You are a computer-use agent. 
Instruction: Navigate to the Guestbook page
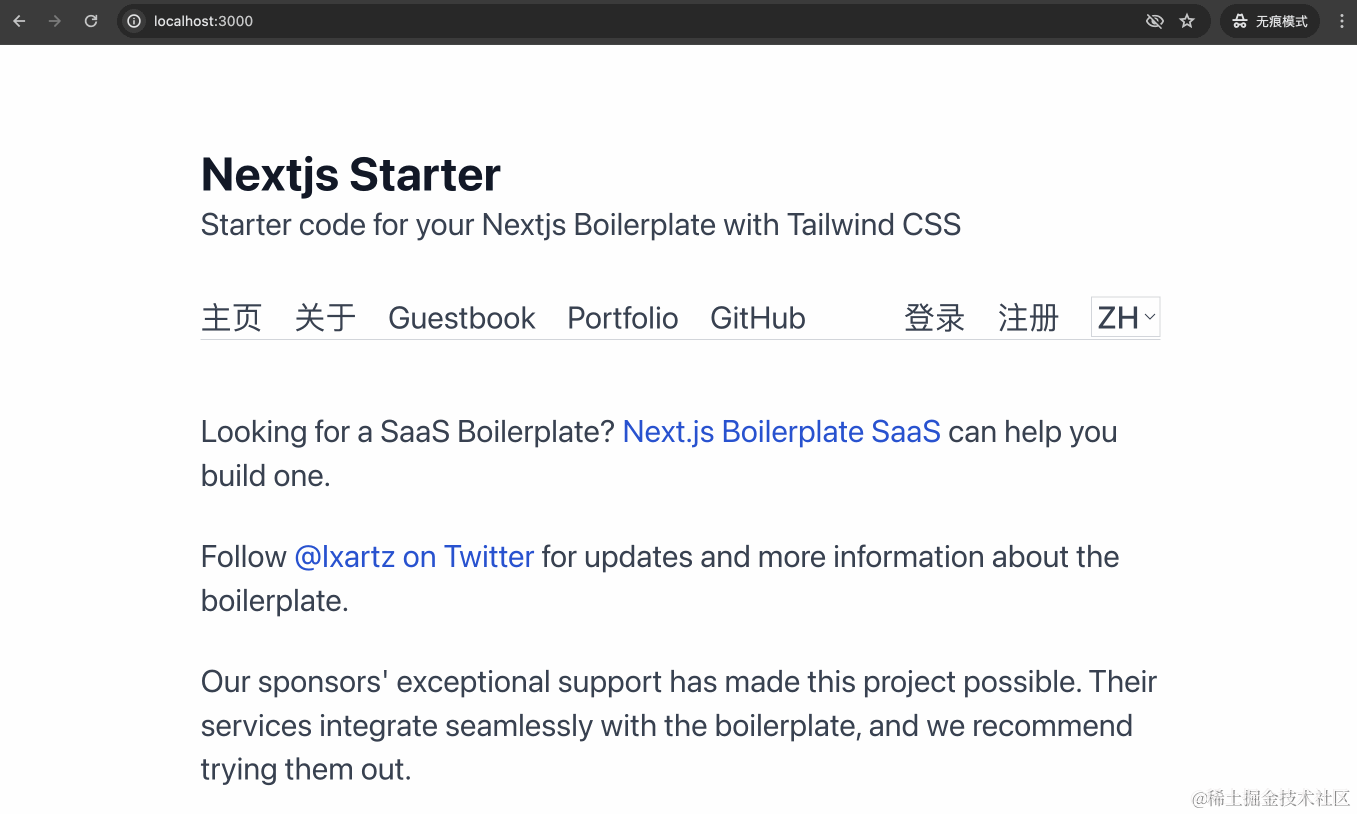pyautogui.click(x=461, y=318)
